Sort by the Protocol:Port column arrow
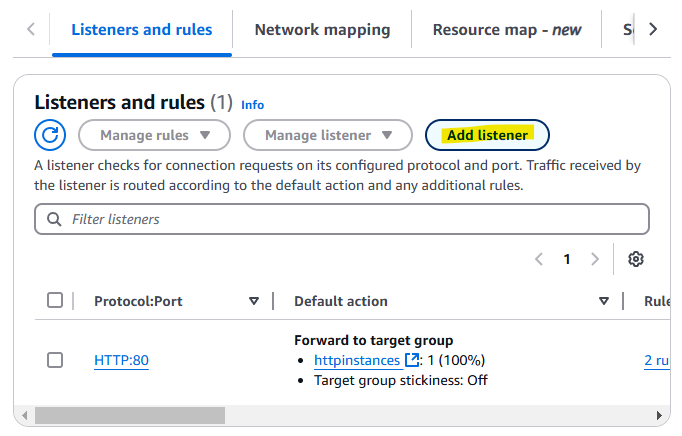 pyautogui.click(x=254, y=301)
